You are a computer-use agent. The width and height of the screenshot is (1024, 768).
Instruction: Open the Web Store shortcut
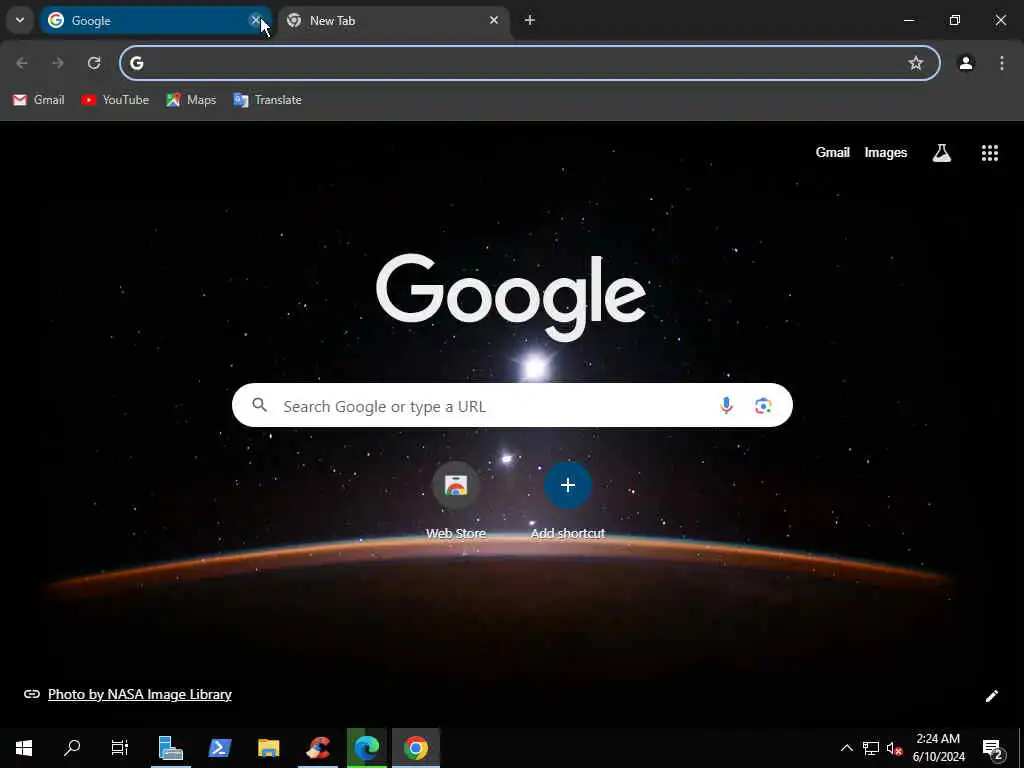pyautogui.click(x=456, y=500)
